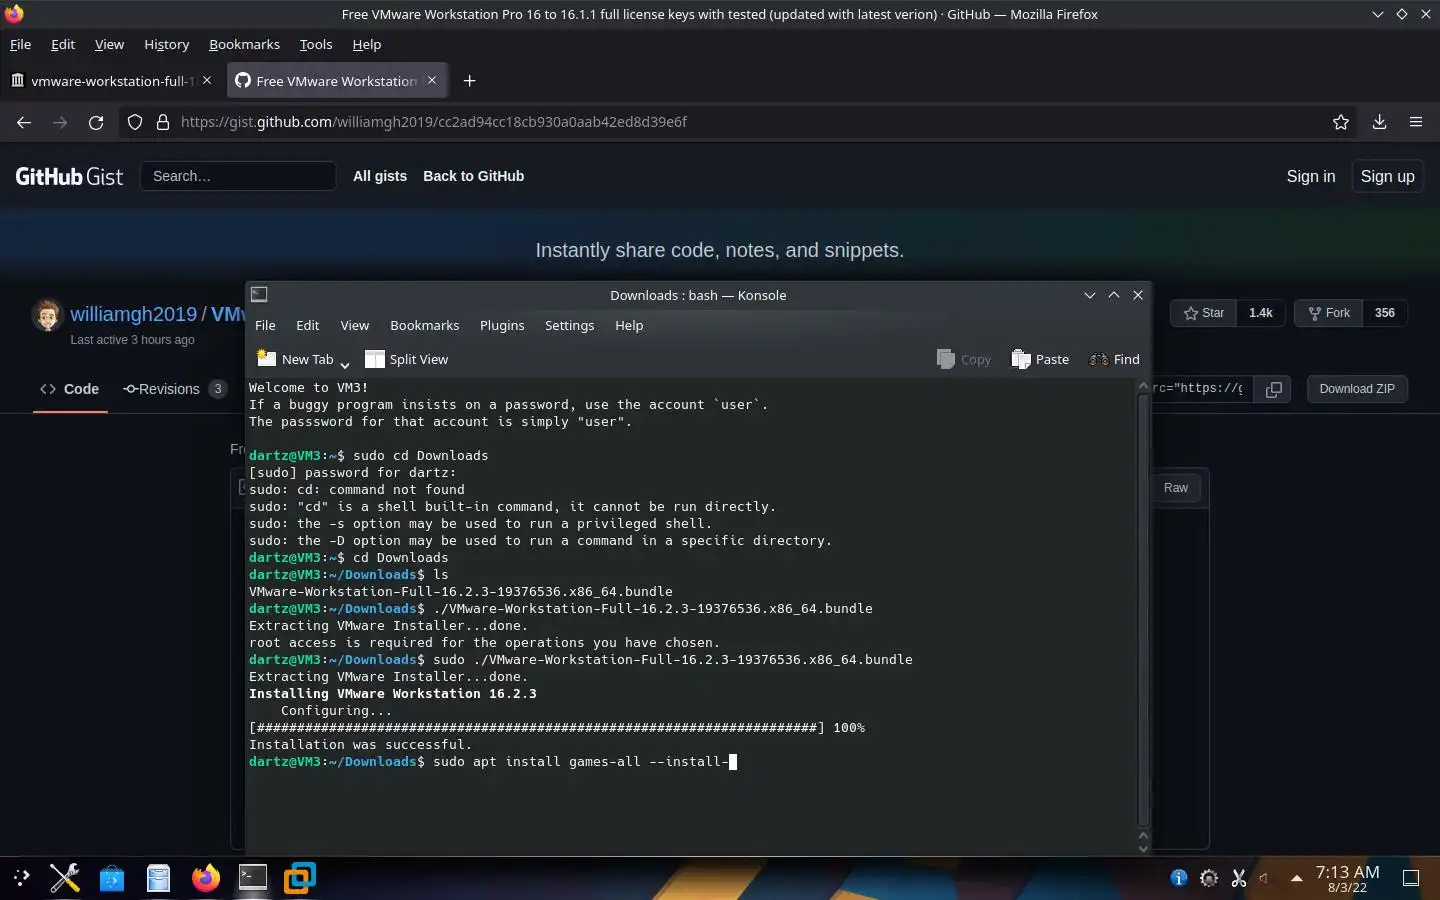This screenshot has width=1440, height=900.
Task: Open Firefox downloads panel
Action: (1379, 122)
